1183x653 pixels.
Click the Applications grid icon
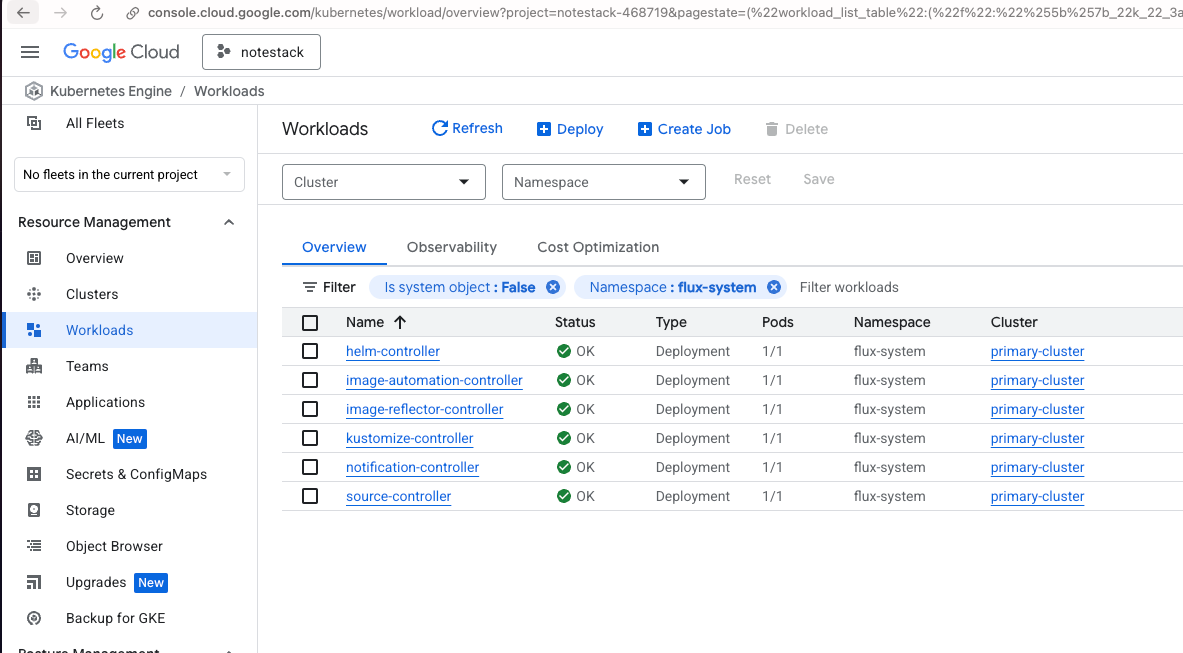click(34, 402)
